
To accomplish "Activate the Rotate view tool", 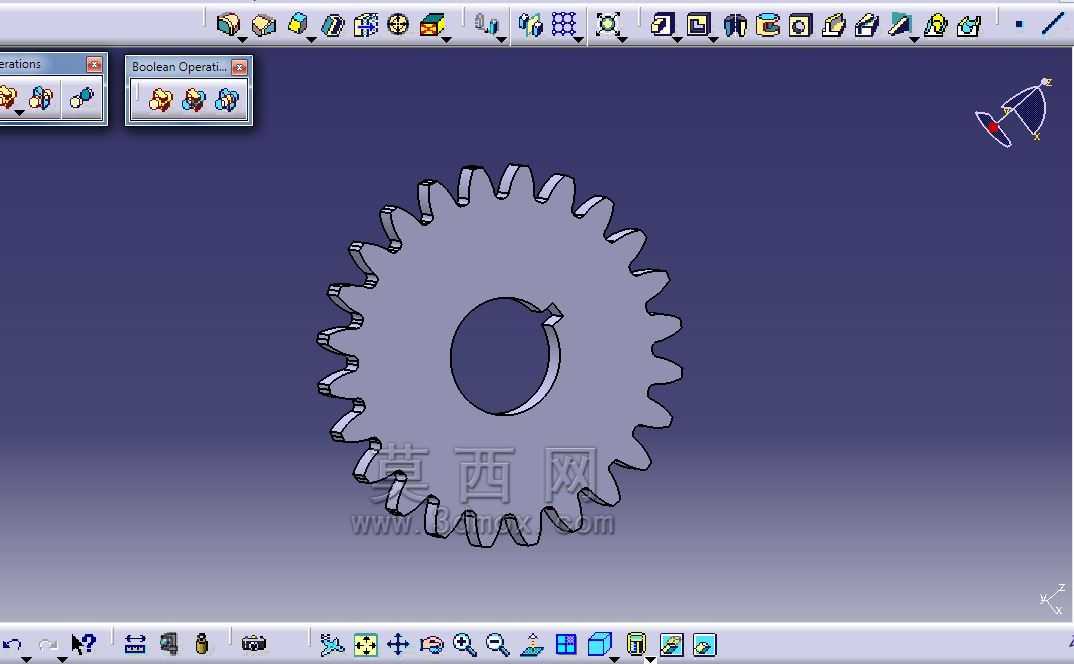I will pyautogui.click(x=432, y=645).
